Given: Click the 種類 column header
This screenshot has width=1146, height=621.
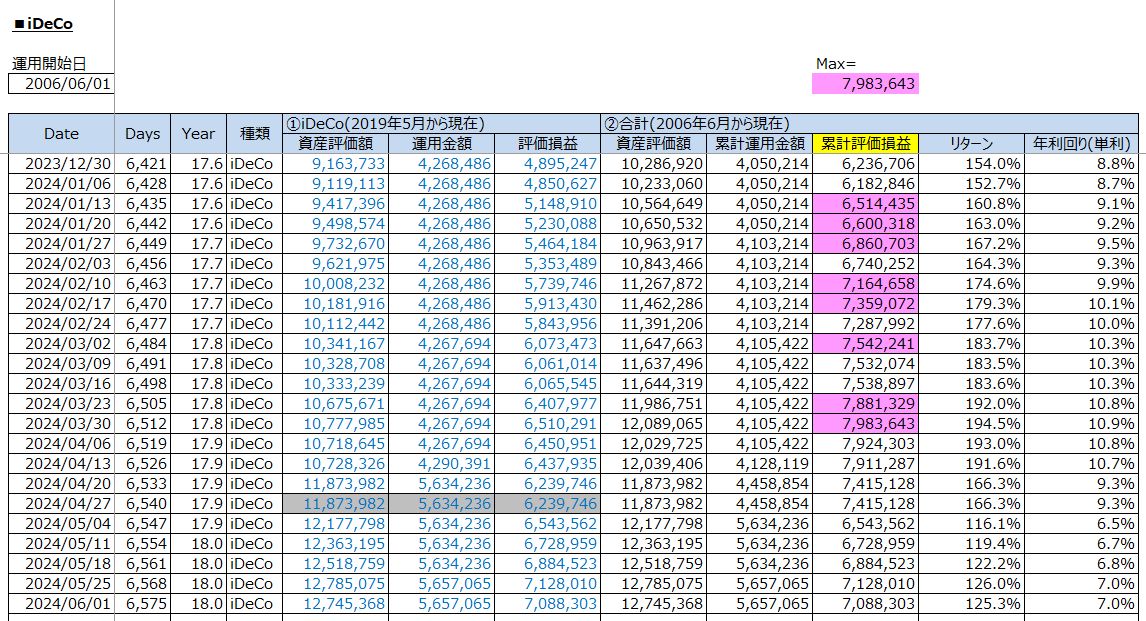Looking at the screenshot, I should (254, 134).
